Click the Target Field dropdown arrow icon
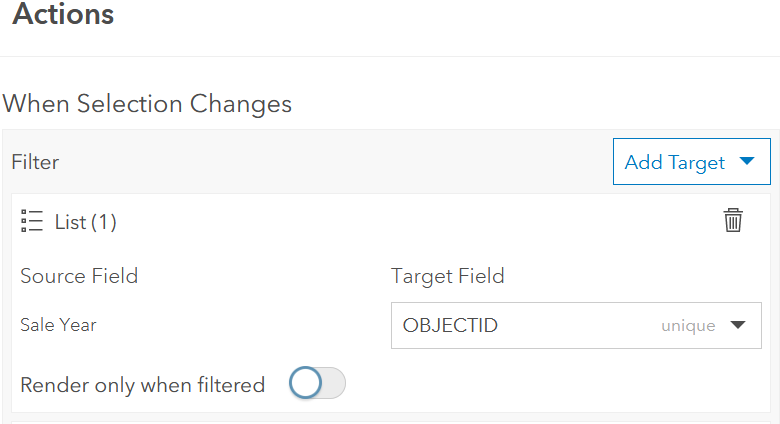The height and width of the screenshot is (424, 780). pos(738,325)
